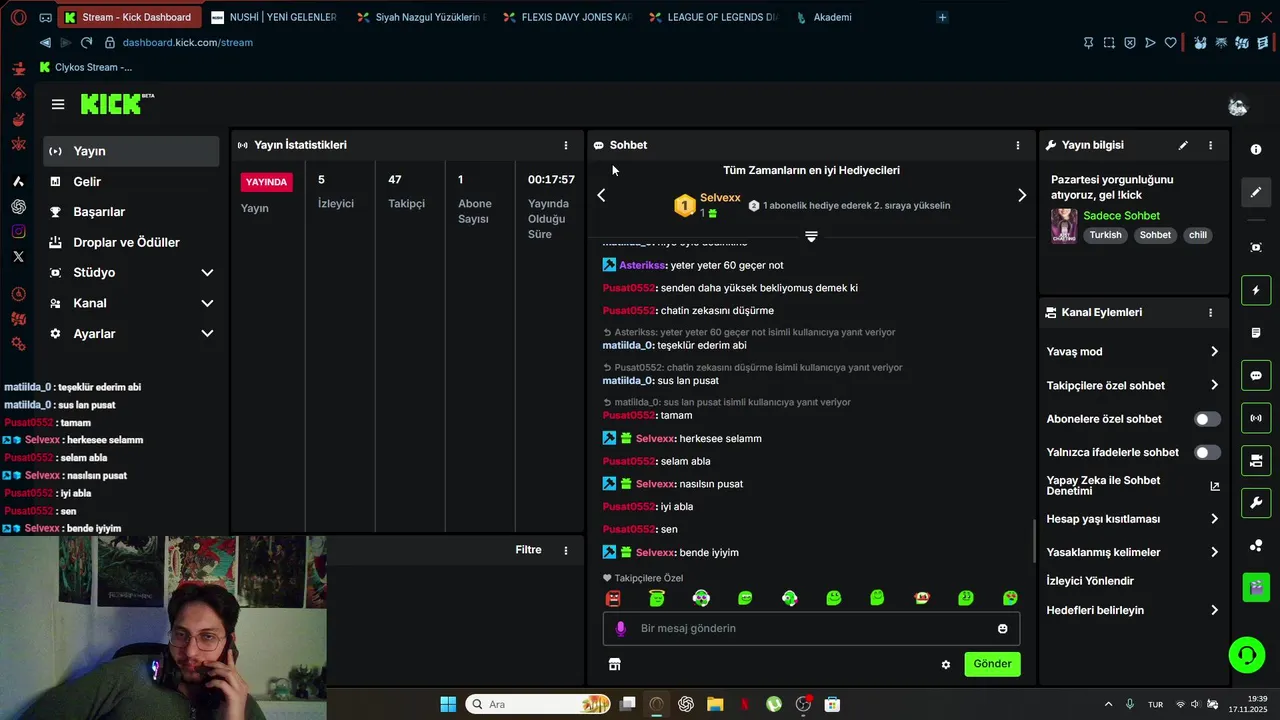The height and width of the screenshot is (720, 1280).
Task: Open Kanal Eylemleri three-dot menu
Action: pyautogui.click(x=1210, y=312)
